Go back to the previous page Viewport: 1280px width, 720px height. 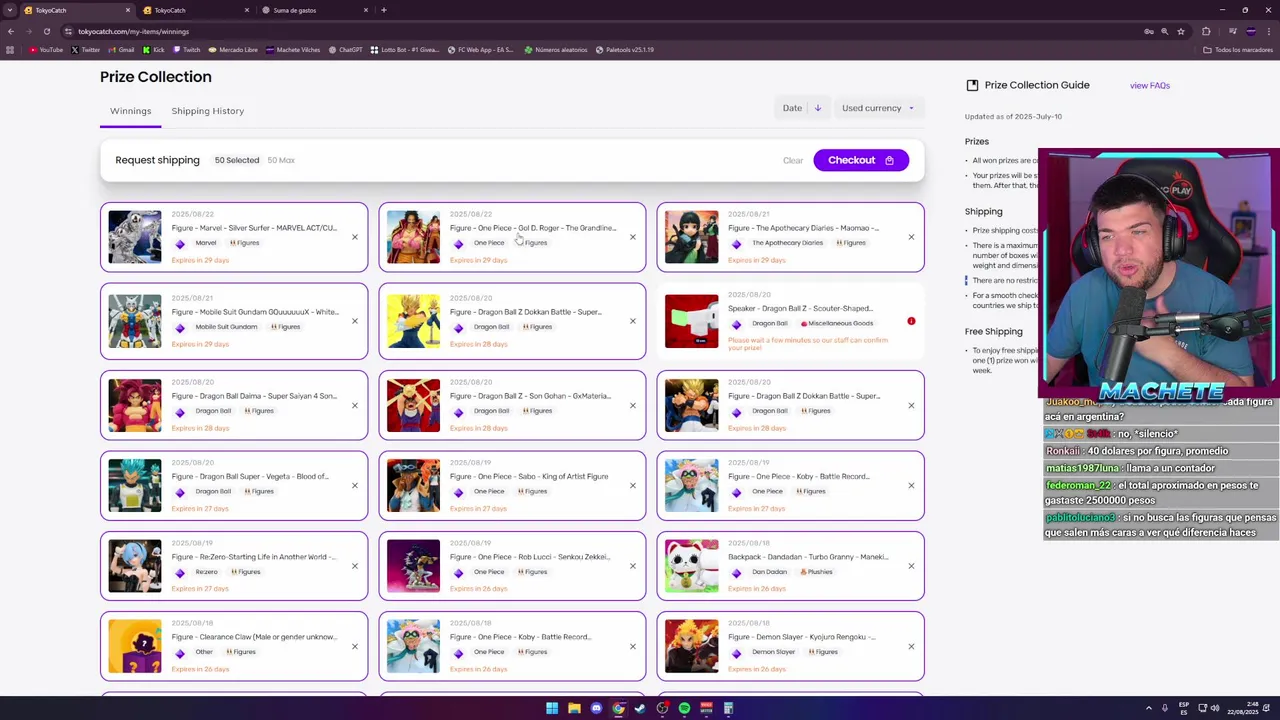[11, 31]
